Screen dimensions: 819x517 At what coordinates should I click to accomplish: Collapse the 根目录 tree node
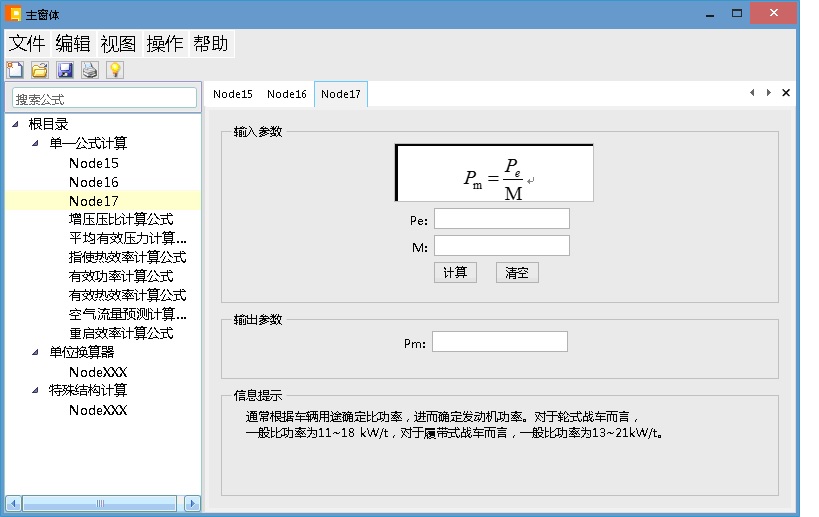(16, 124)
